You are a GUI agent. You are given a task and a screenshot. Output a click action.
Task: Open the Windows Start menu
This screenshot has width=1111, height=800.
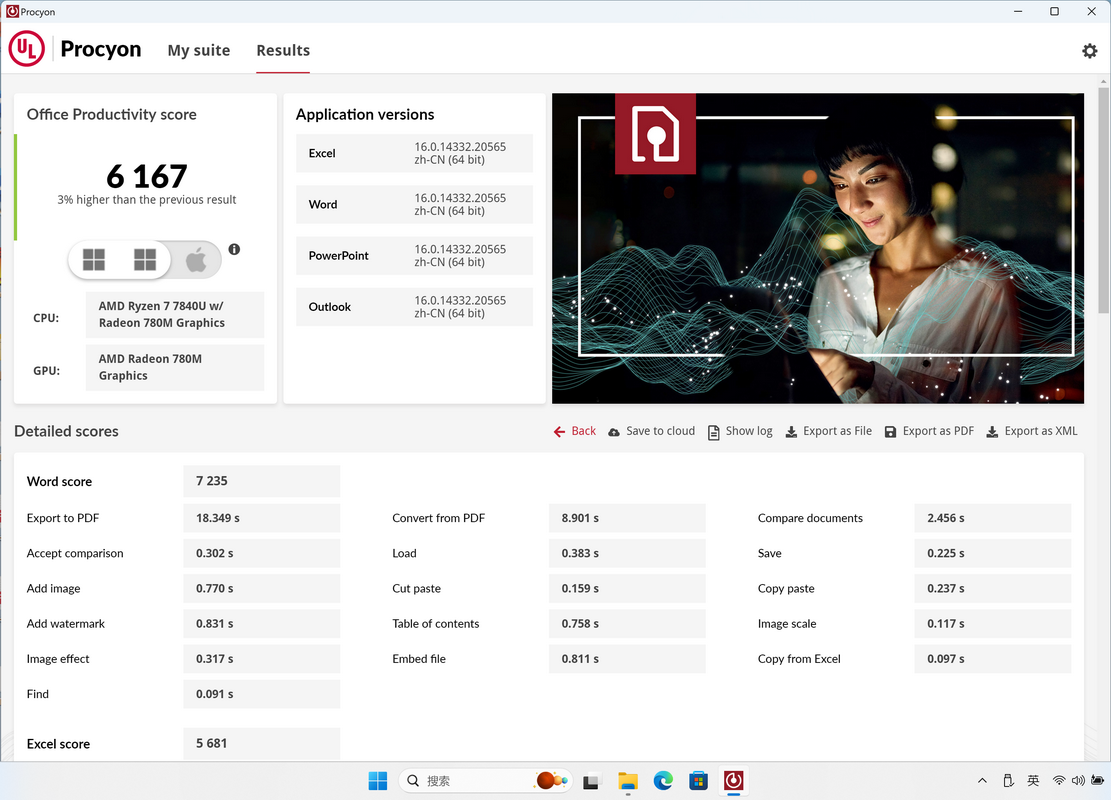(378, 781)
